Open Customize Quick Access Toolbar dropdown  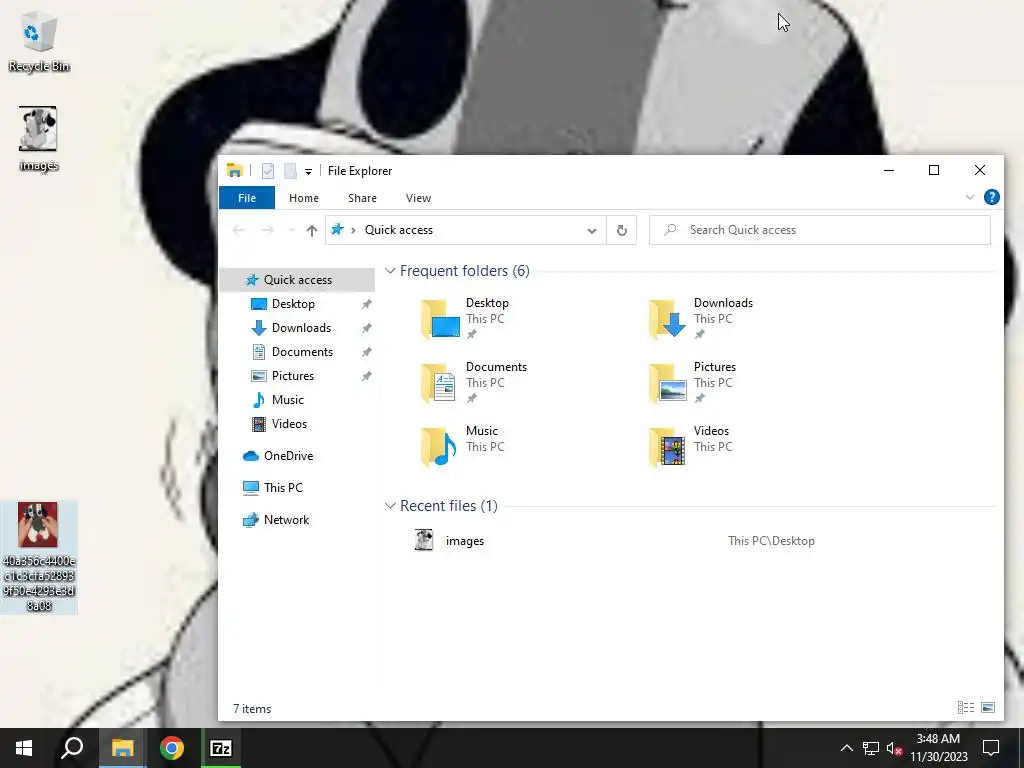308,172
